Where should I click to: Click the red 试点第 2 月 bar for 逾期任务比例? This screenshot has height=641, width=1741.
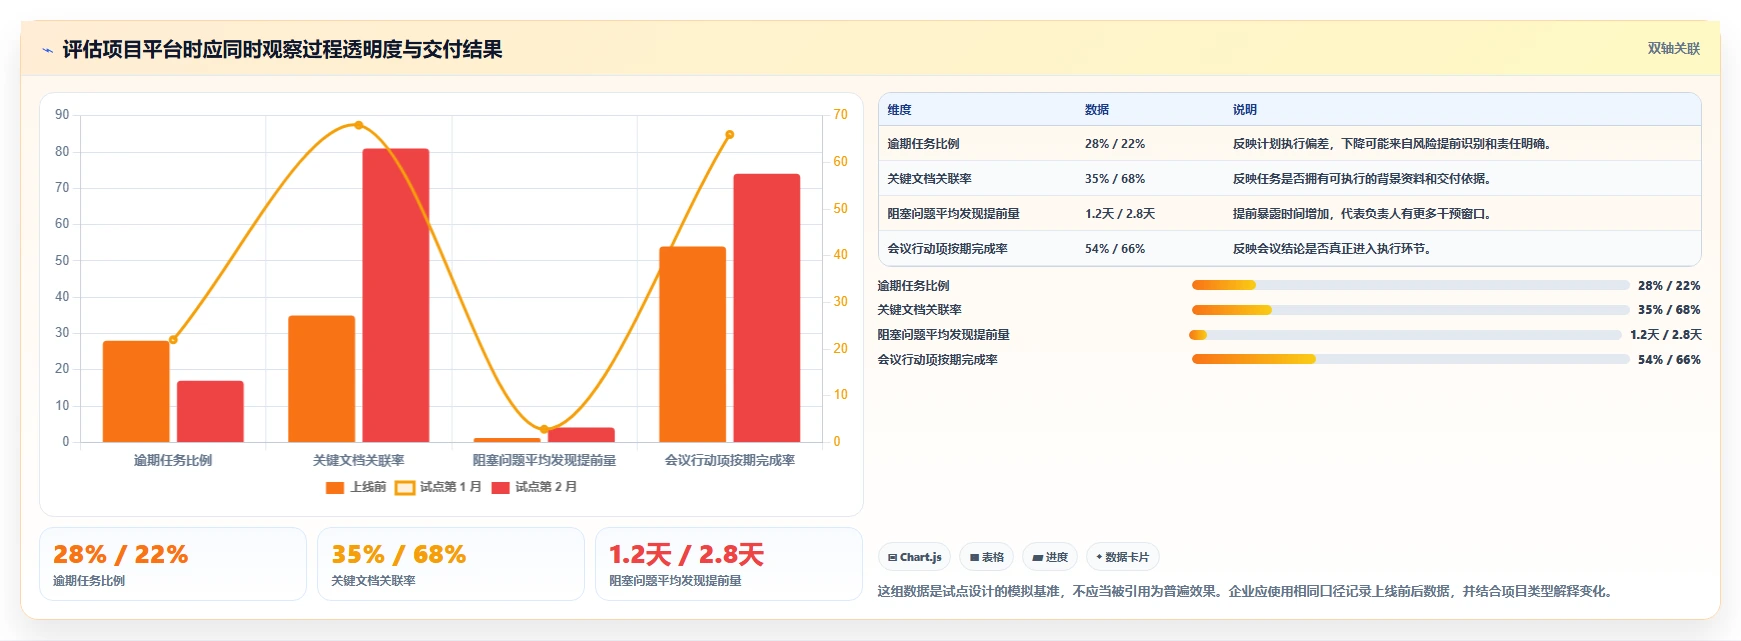pos(210,411)
